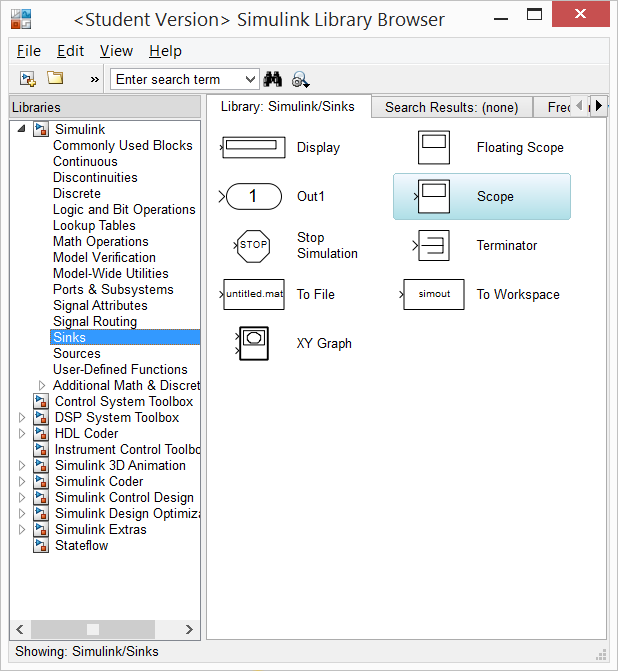Open the search term dropdown arrow
This screenshot has height=671, width=618.
250,80
